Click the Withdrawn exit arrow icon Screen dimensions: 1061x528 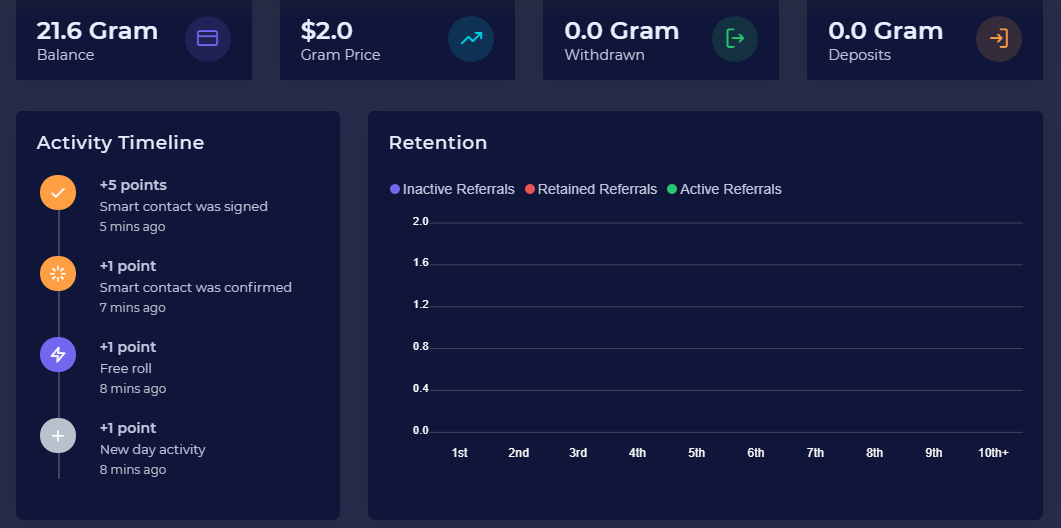[x=735, y=39]
